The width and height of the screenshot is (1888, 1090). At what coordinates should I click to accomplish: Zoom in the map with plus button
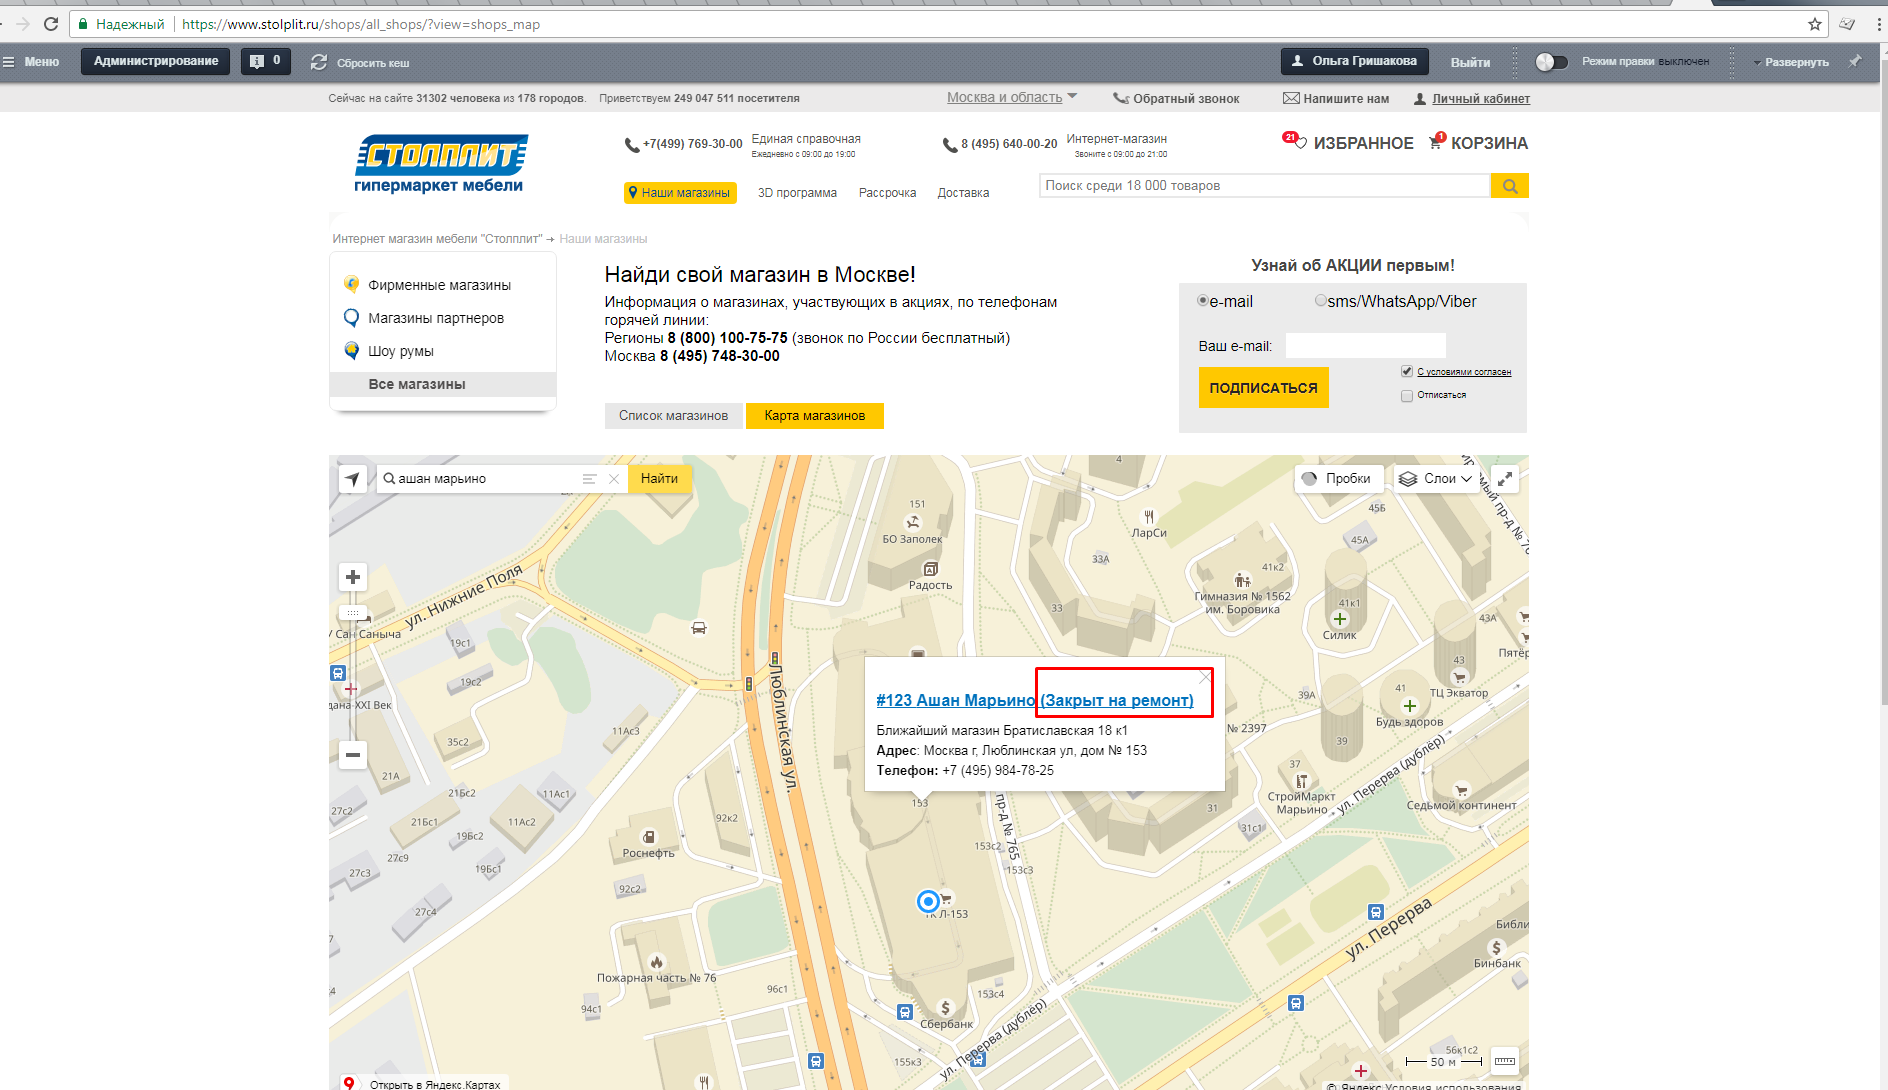coord(353,577)
